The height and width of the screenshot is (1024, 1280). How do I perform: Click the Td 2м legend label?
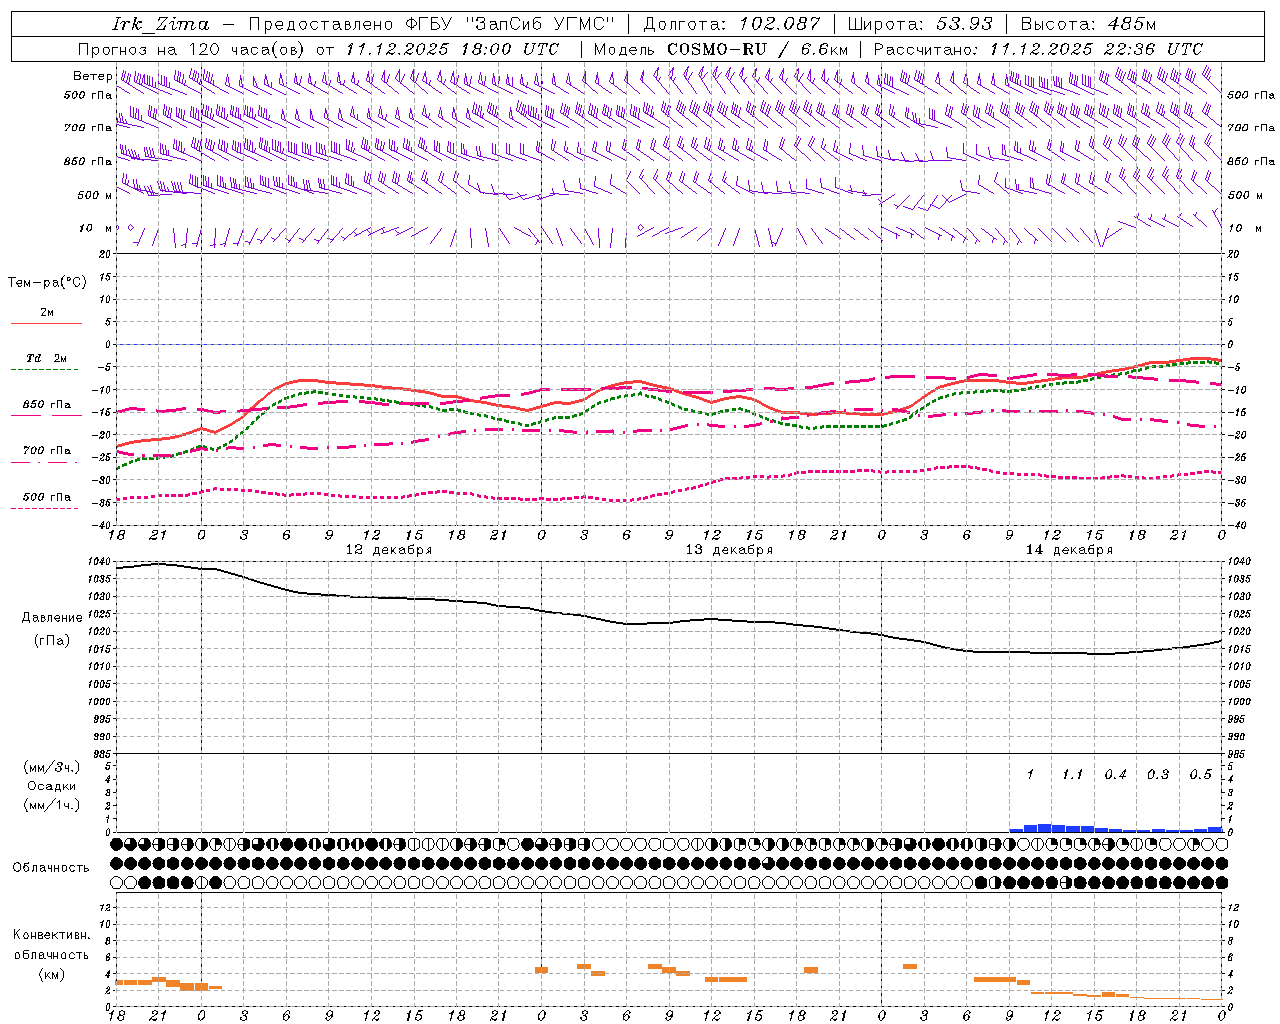[46, 358]
